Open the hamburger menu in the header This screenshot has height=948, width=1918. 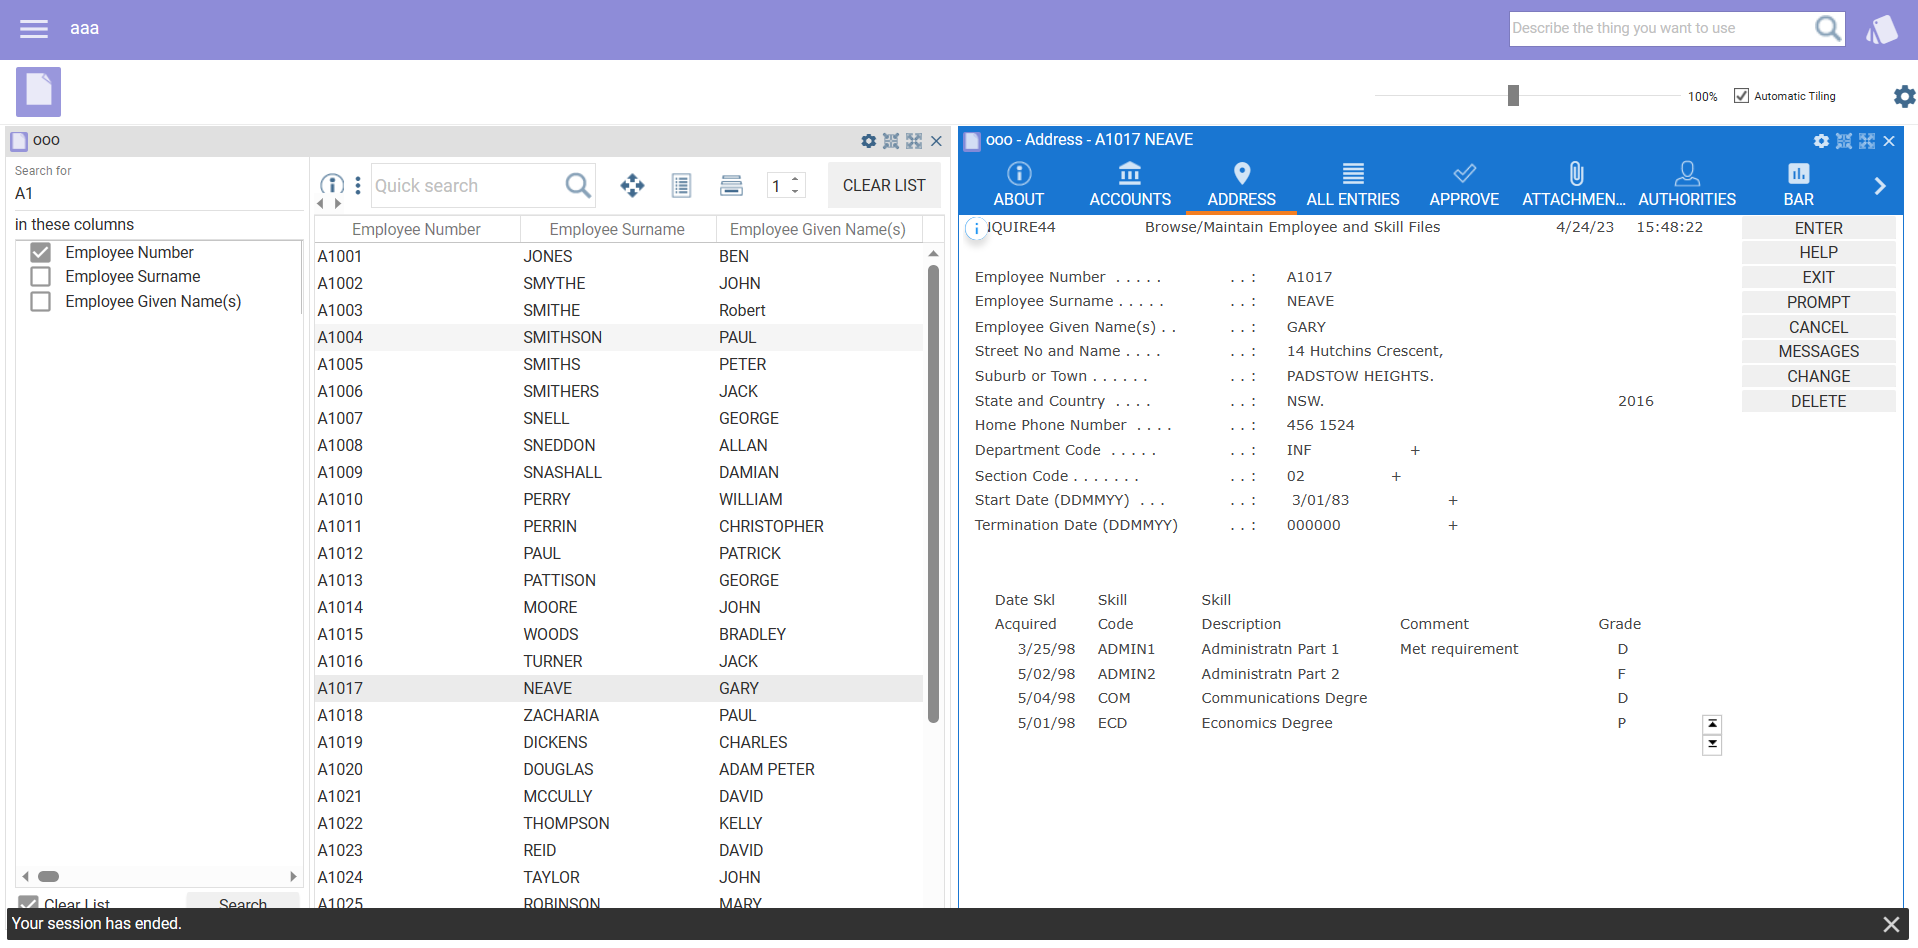pyautogui.click(x=34, y=29)
